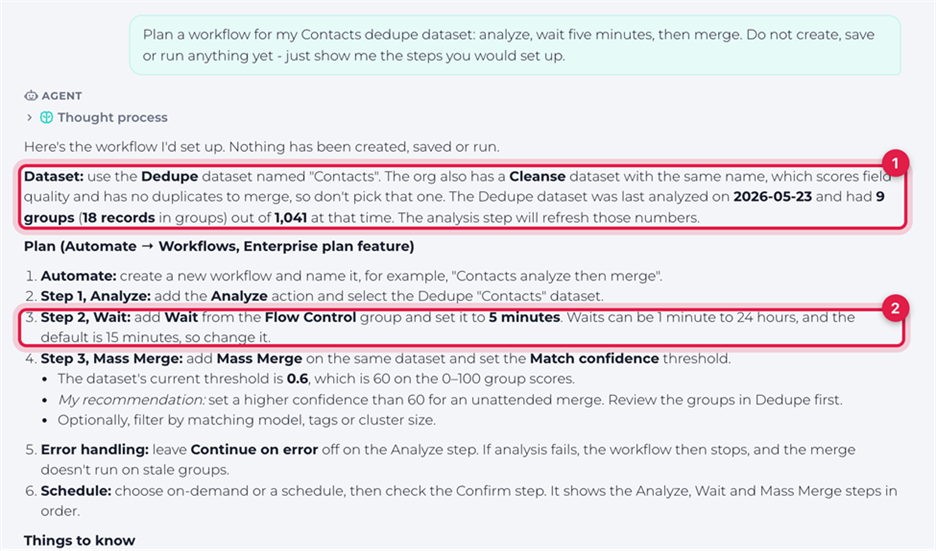Click the Things to know heading
Screen dimensions: 936x551
pos(79,541)
